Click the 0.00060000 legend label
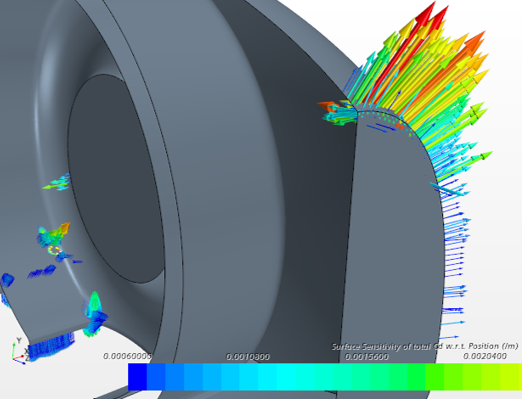This screenshot has height=399, width=522. click(x=127, y=356)
